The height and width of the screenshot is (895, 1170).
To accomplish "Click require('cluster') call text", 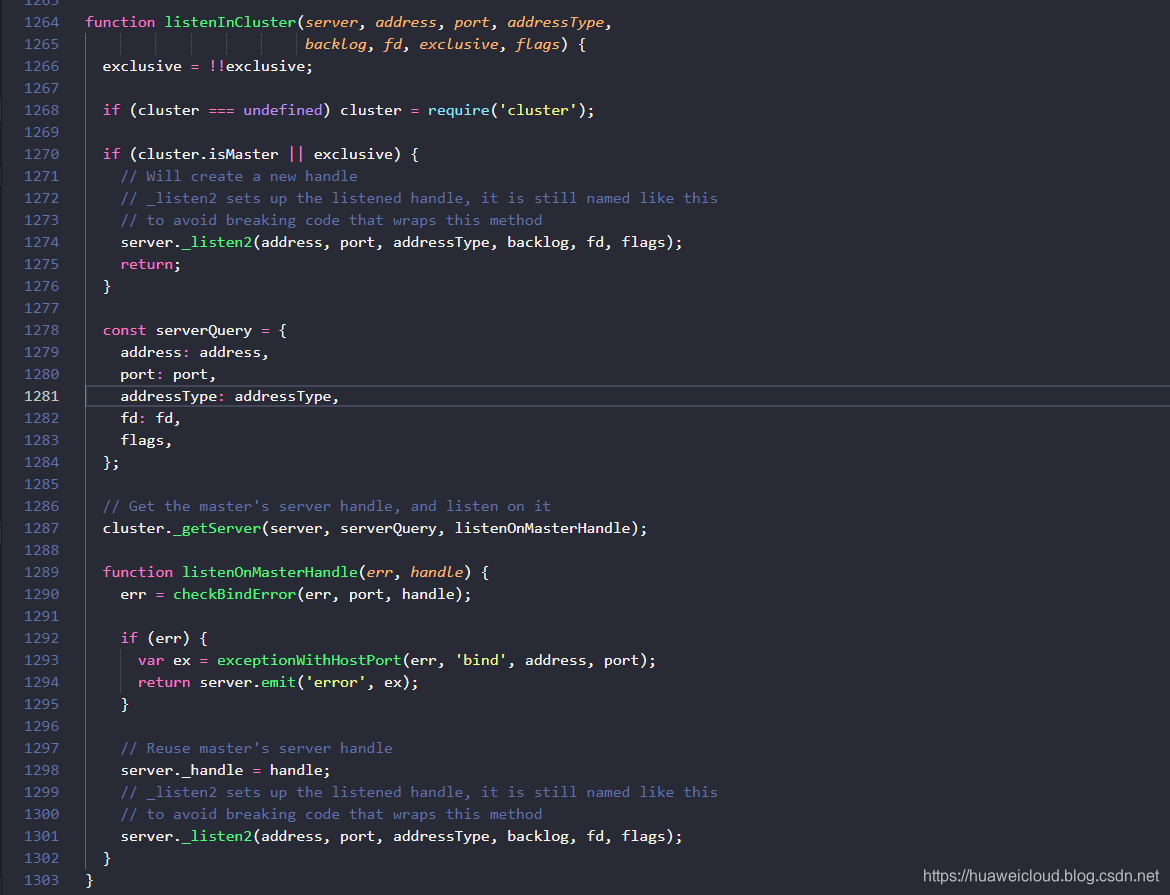I will [507, 110].
